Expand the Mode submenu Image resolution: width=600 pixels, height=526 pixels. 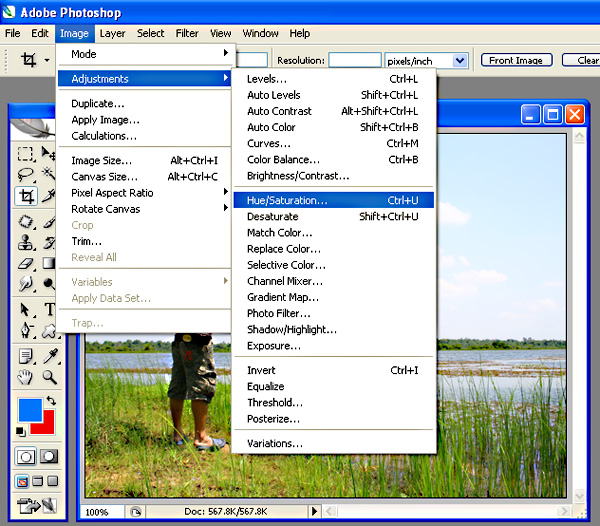144,54
